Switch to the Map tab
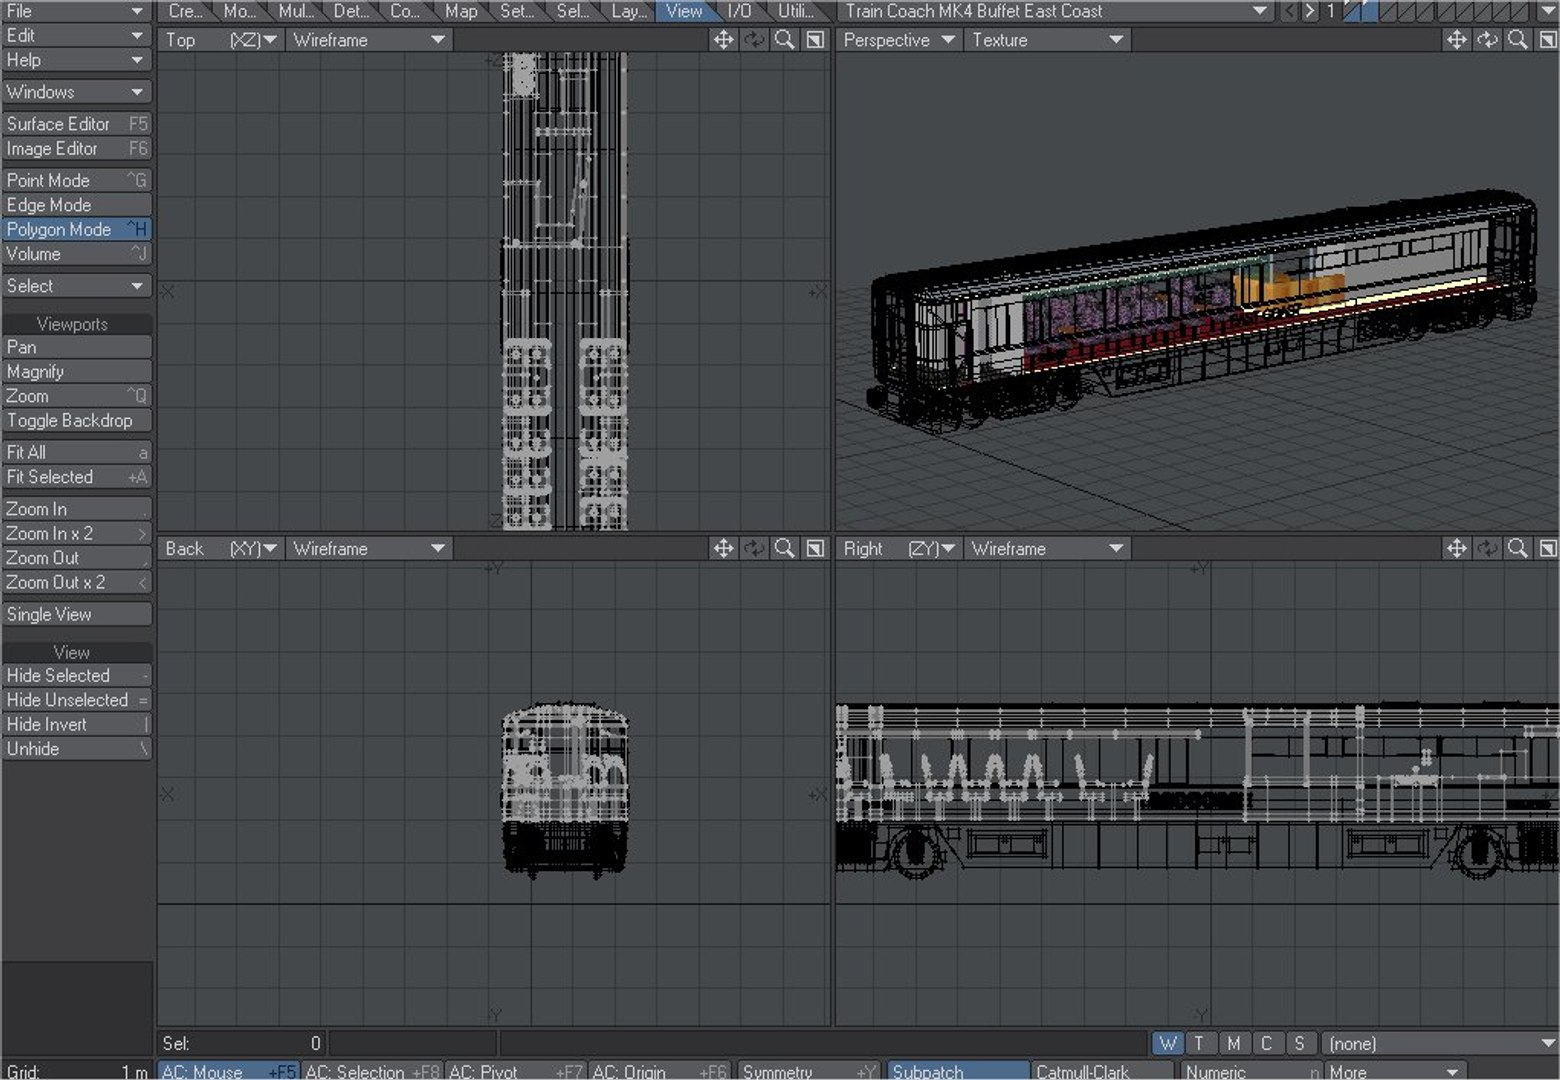 click(461, 11)
